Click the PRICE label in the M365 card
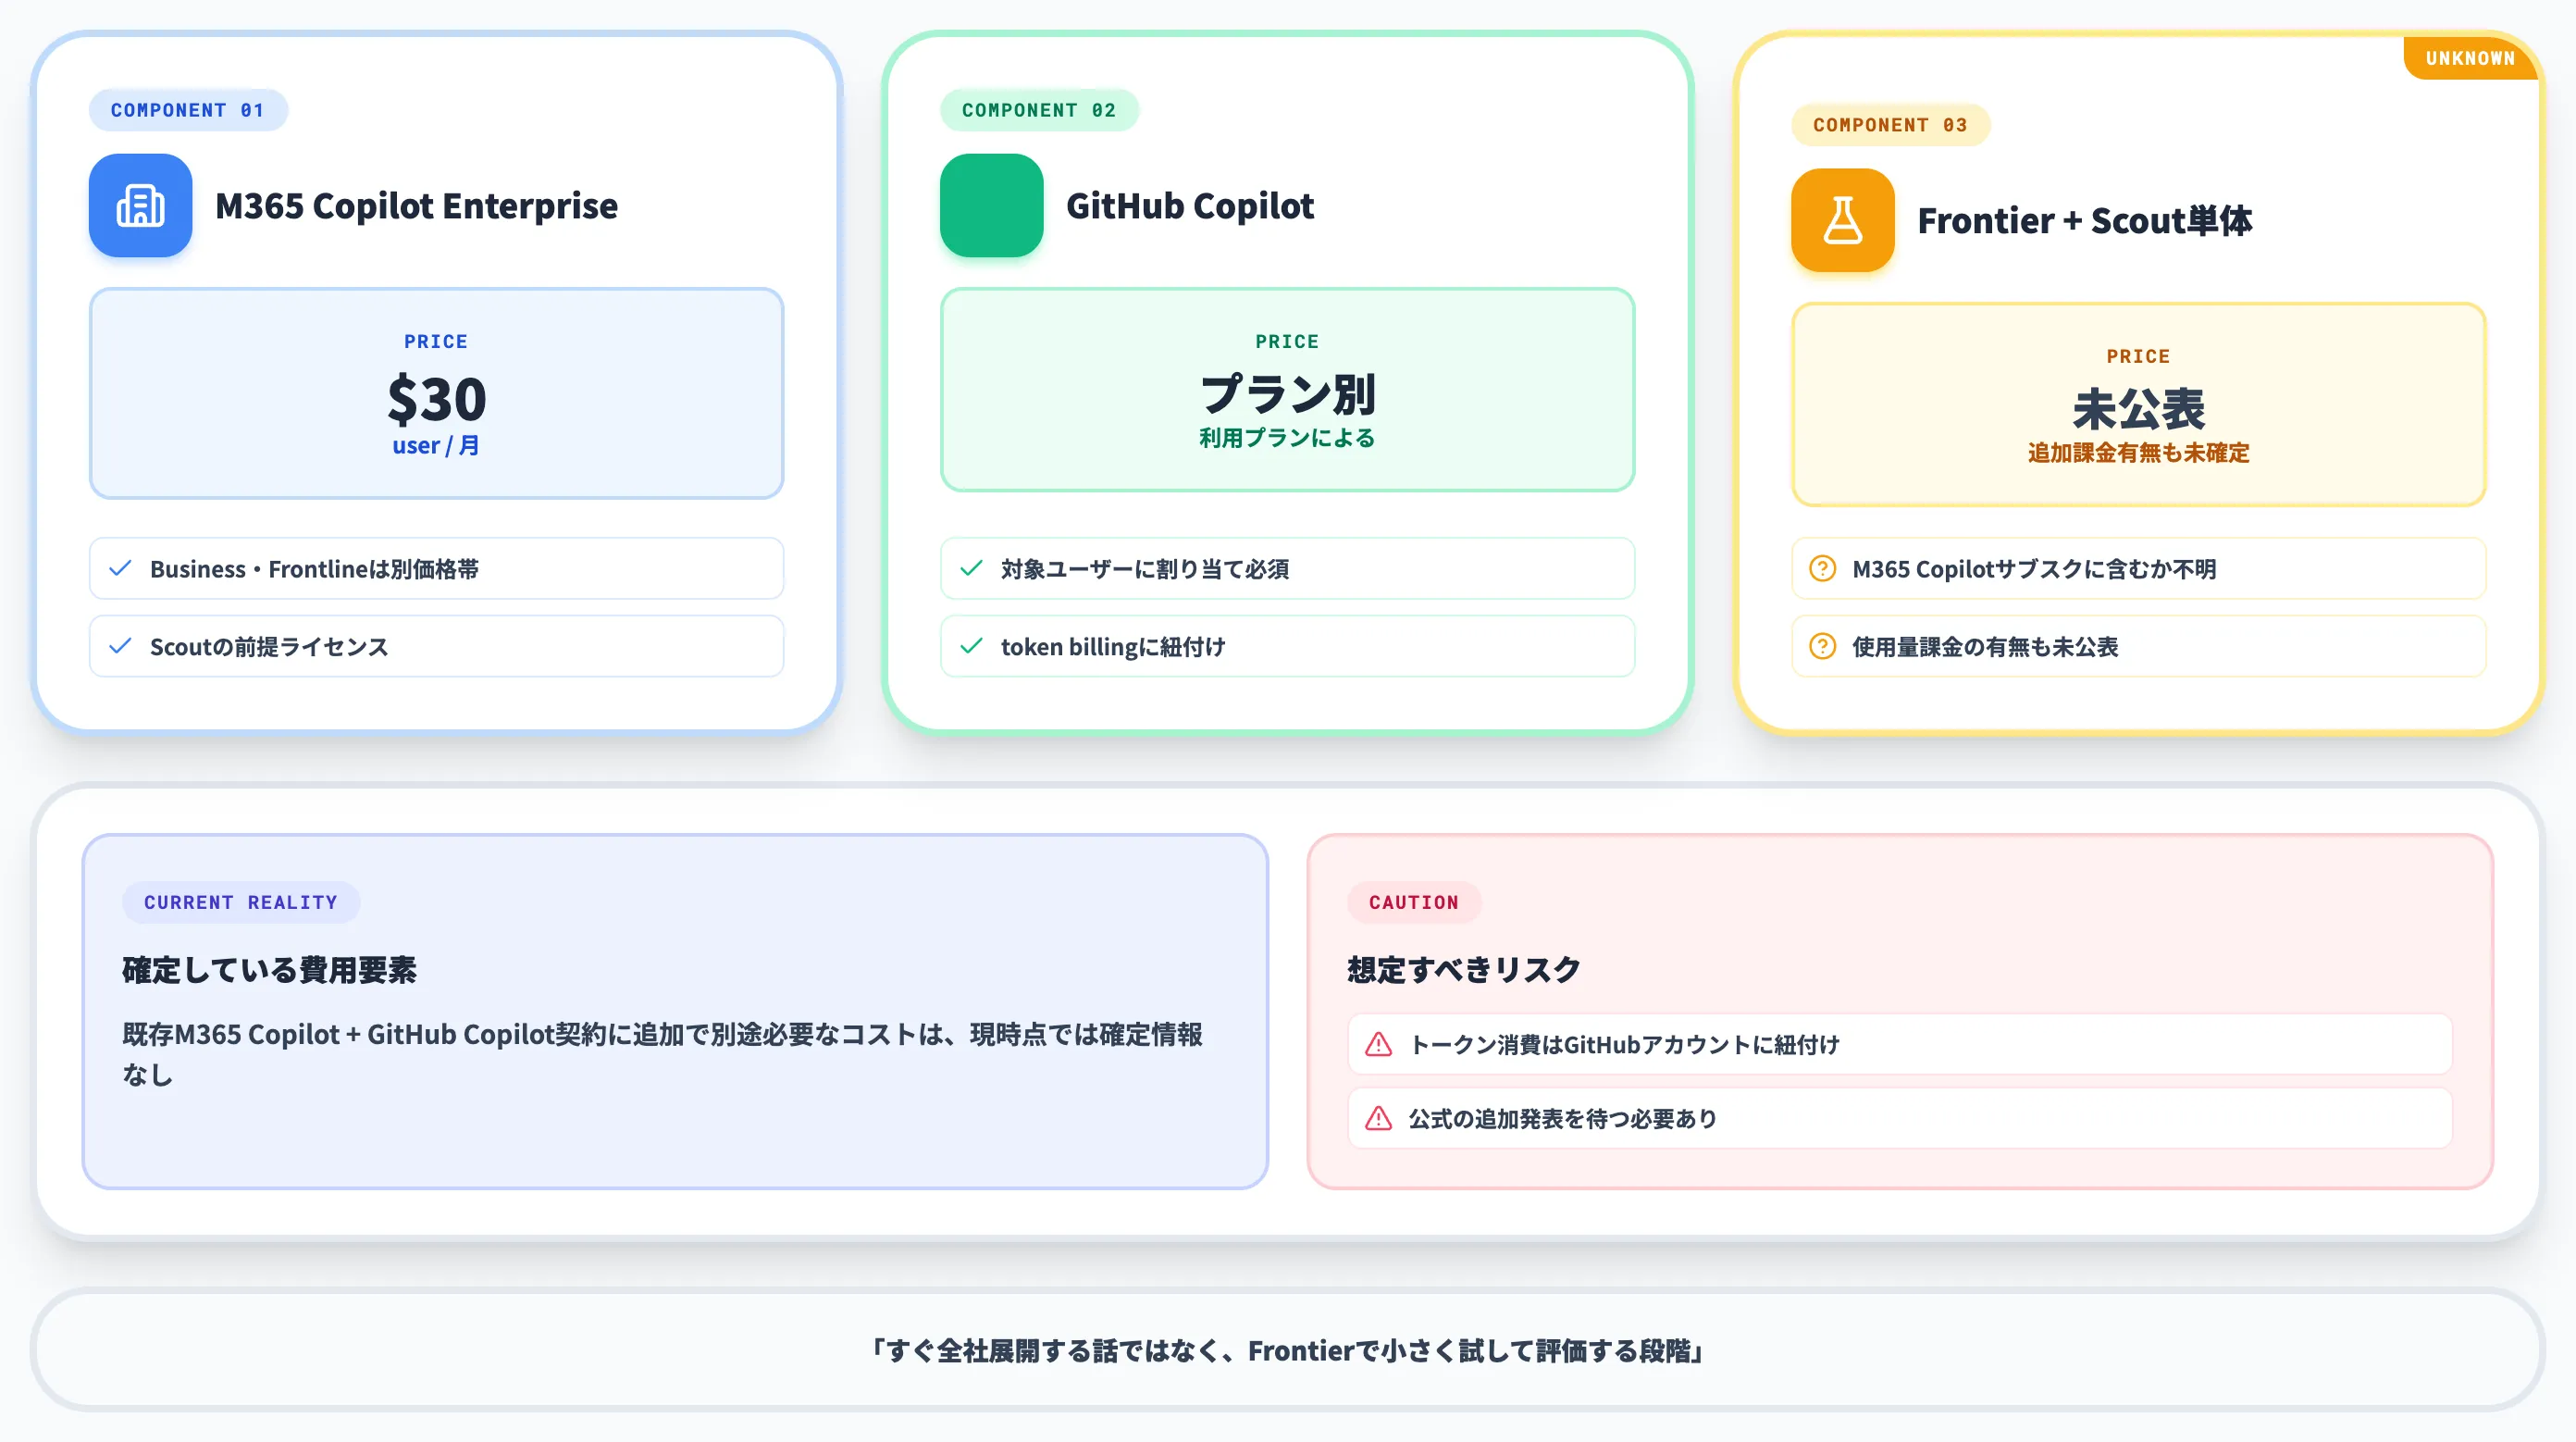This screenshot has width=2576, height=1442. 436,341
